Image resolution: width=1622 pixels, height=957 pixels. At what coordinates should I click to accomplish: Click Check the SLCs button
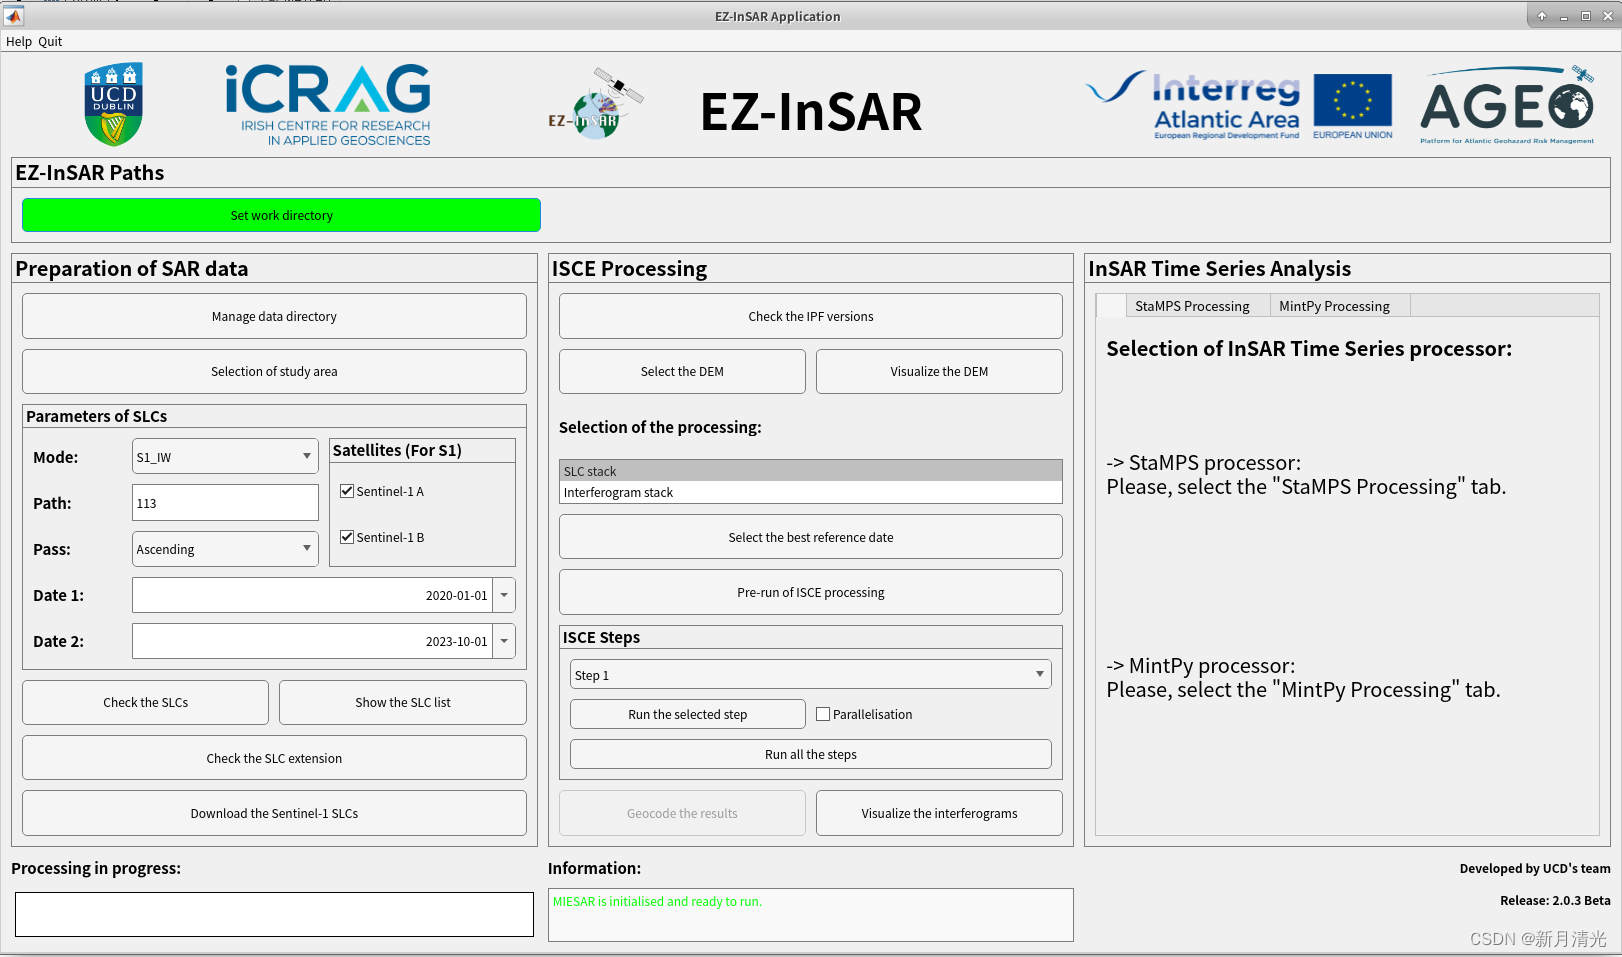[x=145, y=703]
